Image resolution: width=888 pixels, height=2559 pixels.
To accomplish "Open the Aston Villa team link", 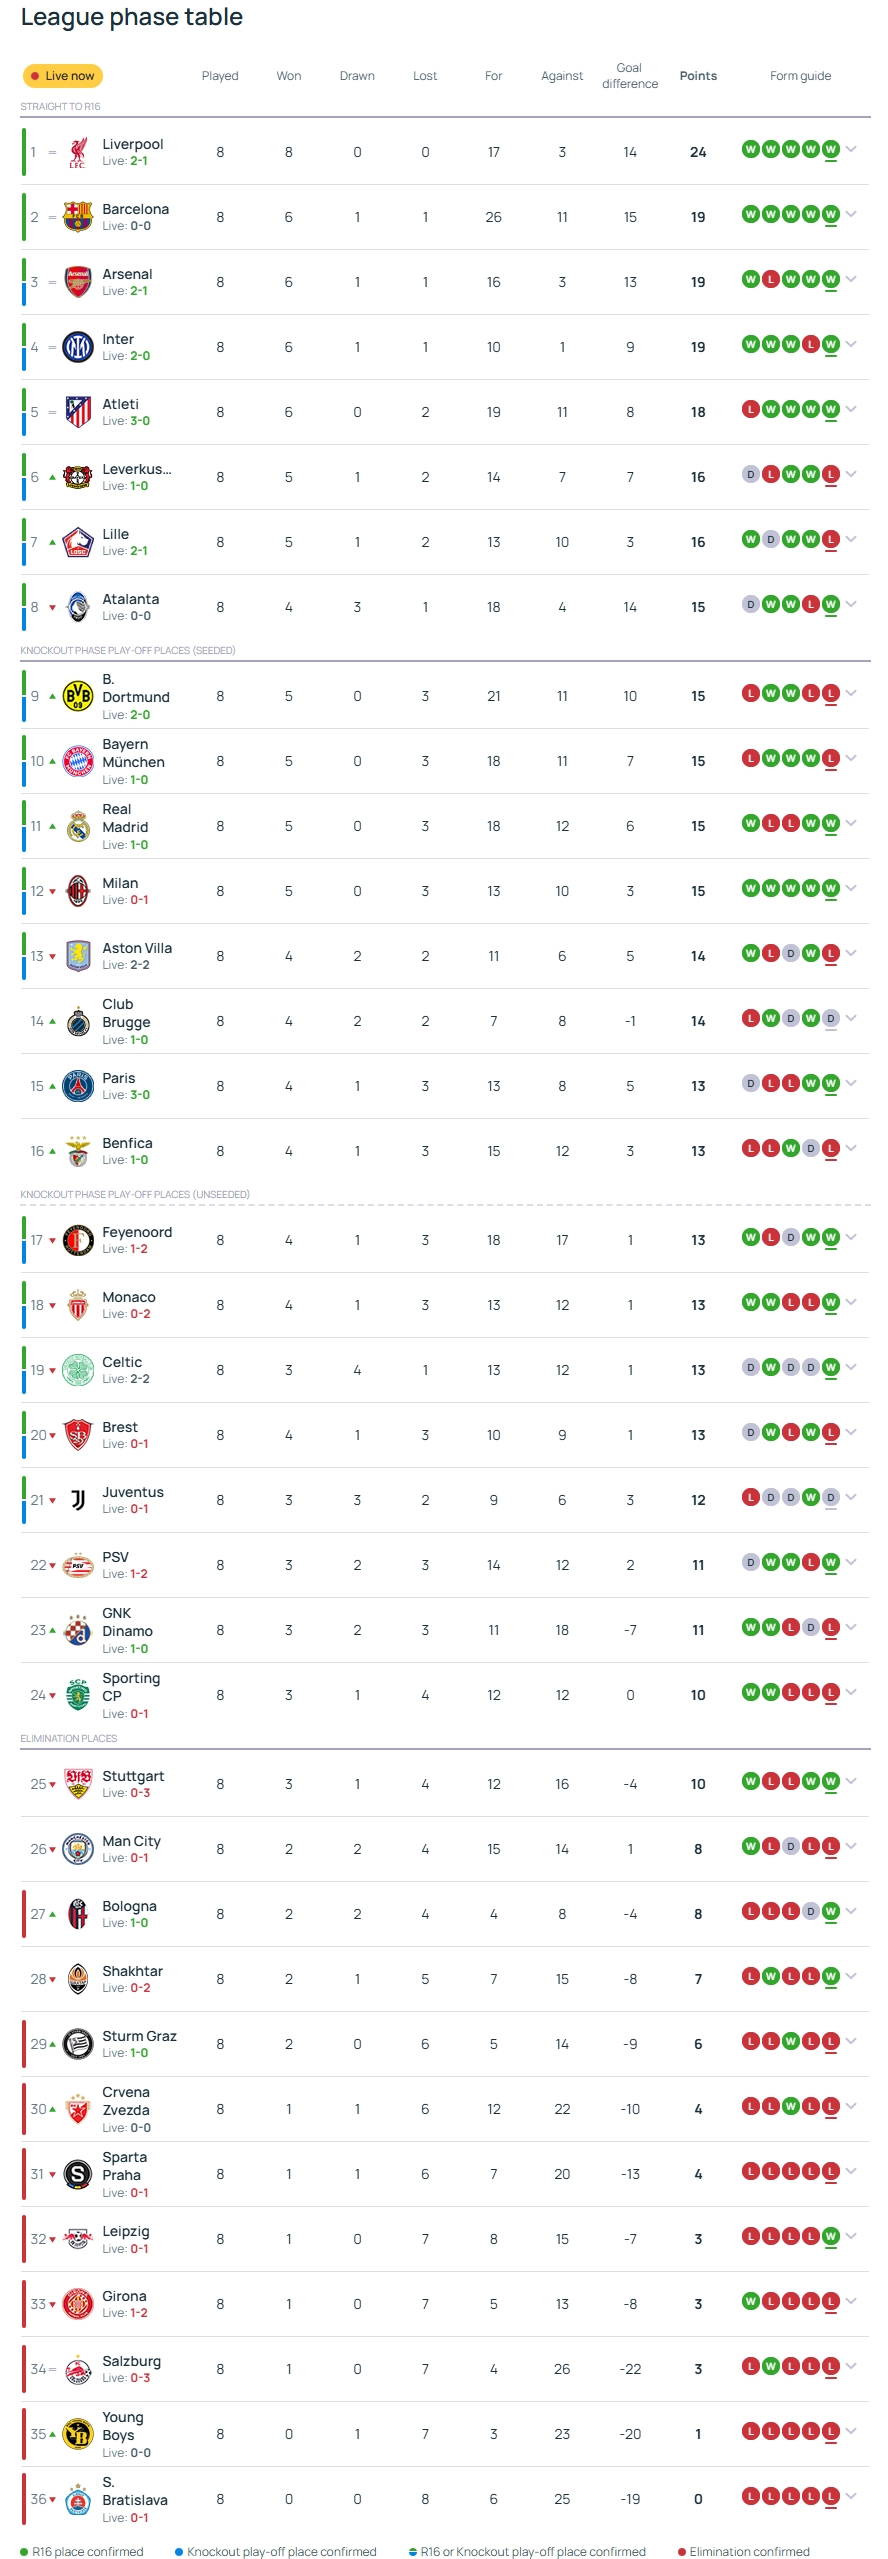I will click(x=137, y=948).
